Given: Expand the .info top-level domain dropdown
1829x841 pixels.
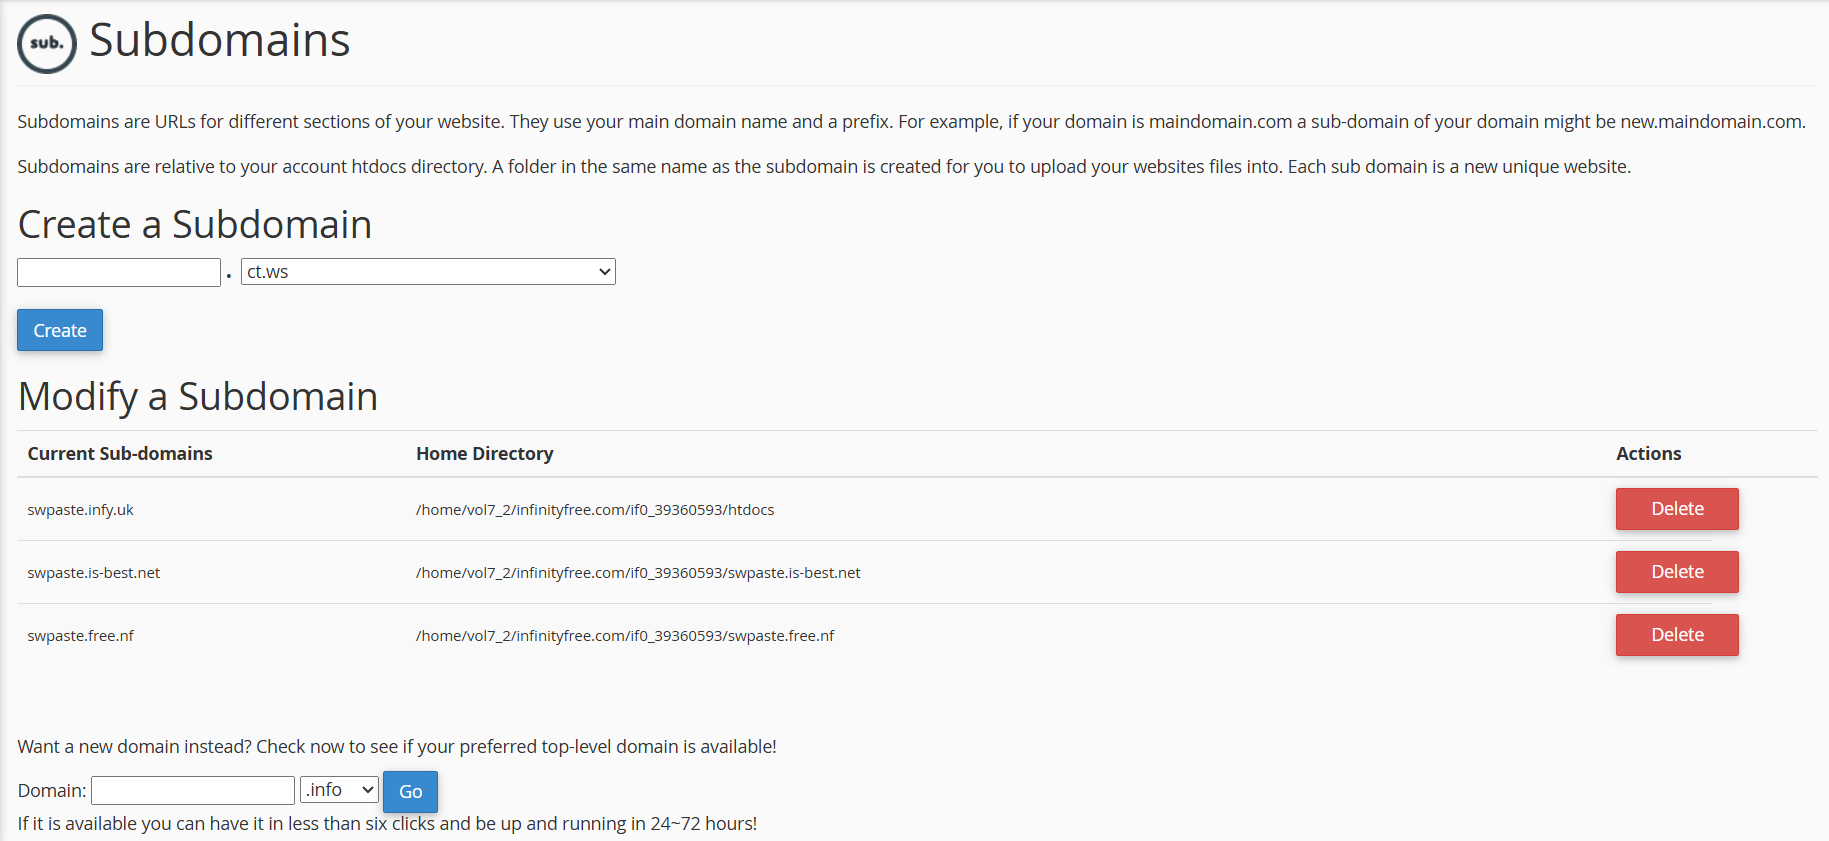Looking at the screenshot, I should pyautogui.click(x=339, y=790).
